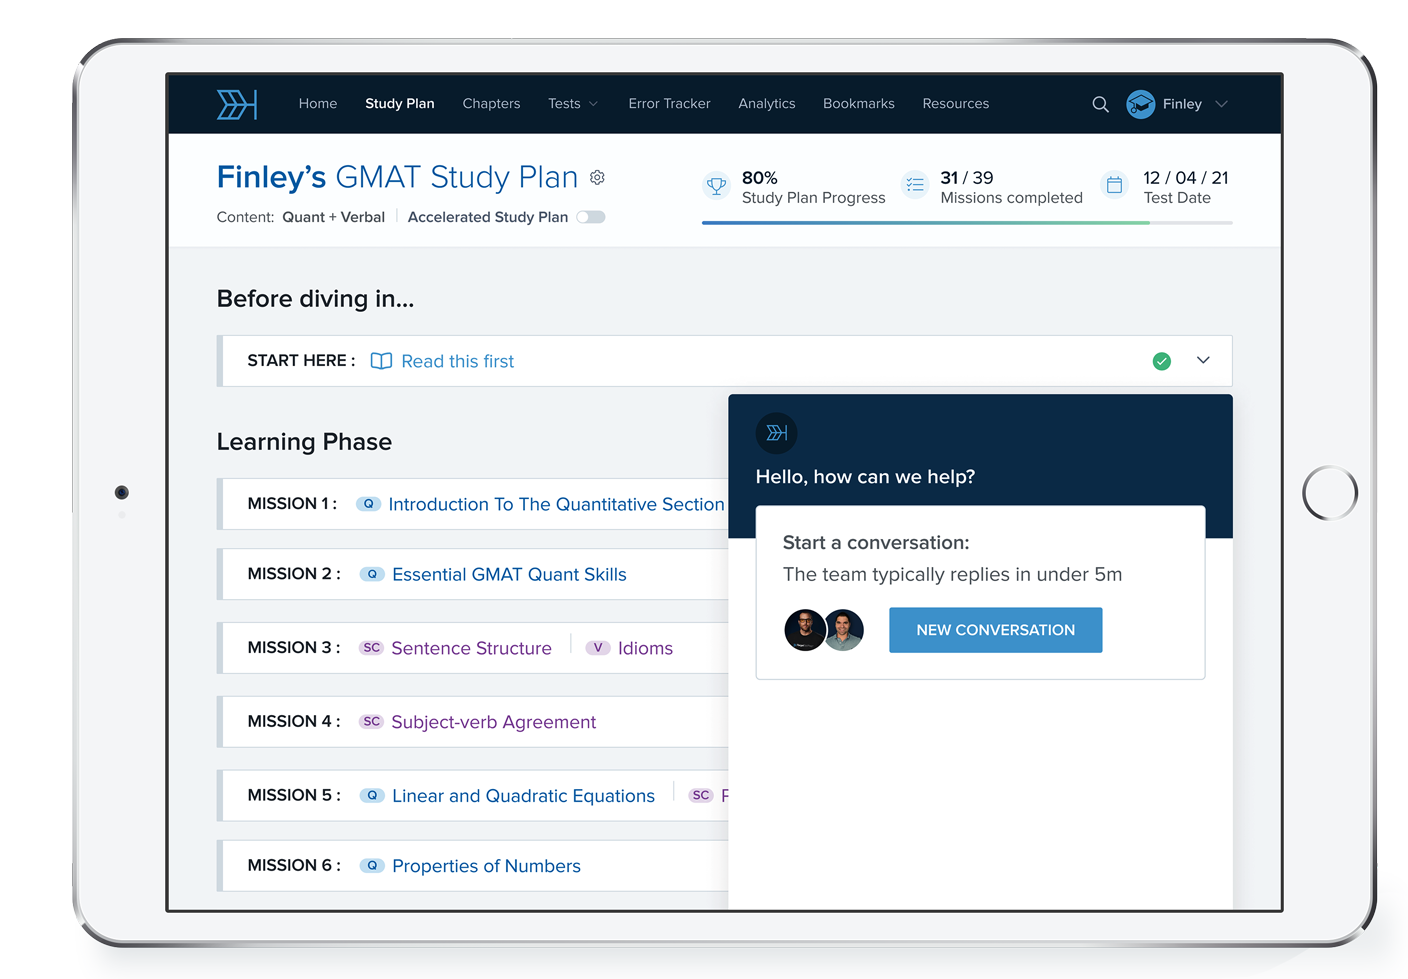
Task: Open the Properties of Numbers link
Action: pyautogui.click(x=486, y=866)
